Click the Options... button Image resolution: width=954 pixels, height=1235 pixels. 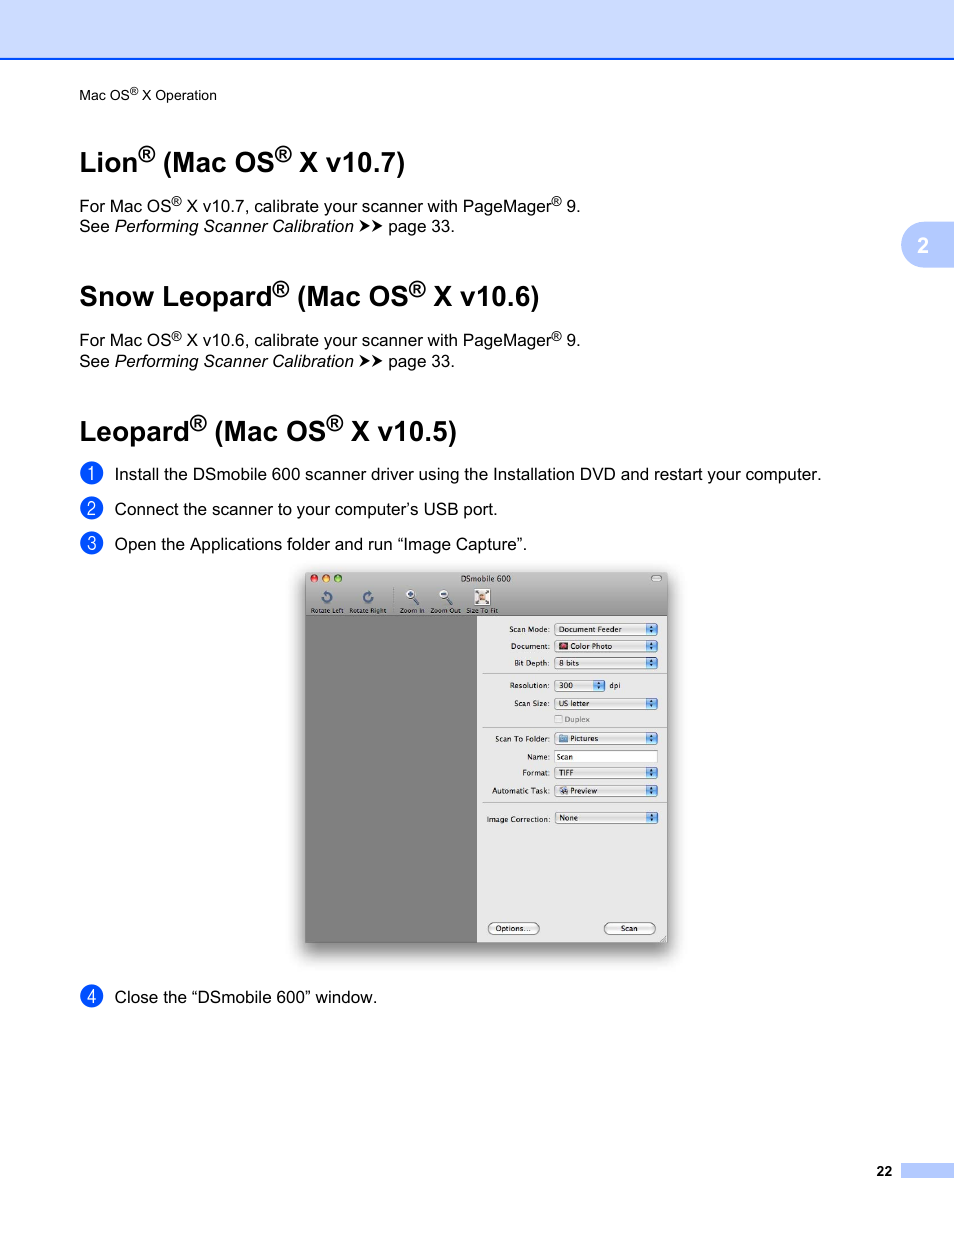[514, 928]
